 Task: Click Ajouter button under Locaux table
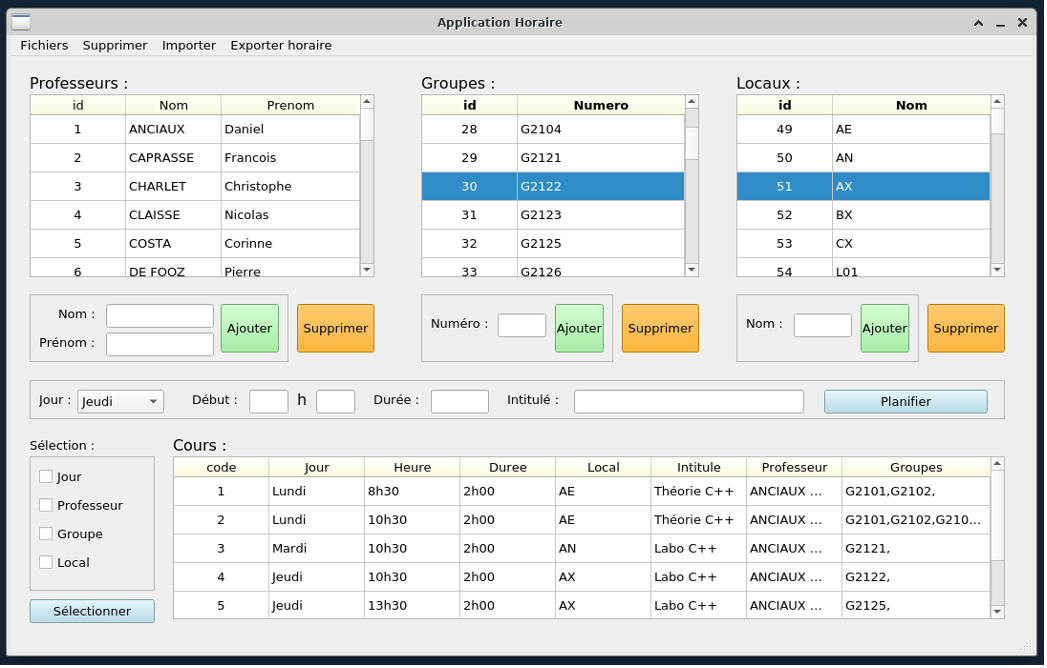coord(885,329)
